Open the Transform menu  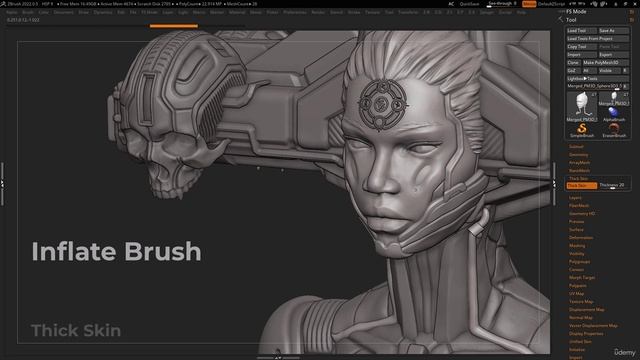(x=408, y=12)
